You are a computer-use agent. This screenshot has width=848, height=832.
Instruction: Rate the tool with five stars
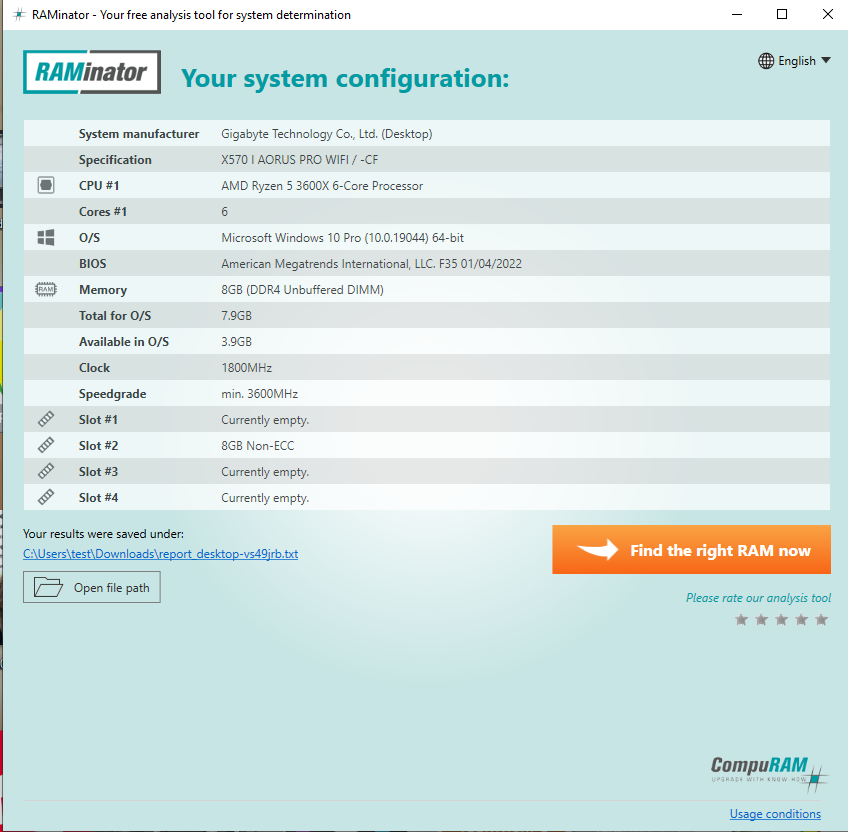[822, 619]
